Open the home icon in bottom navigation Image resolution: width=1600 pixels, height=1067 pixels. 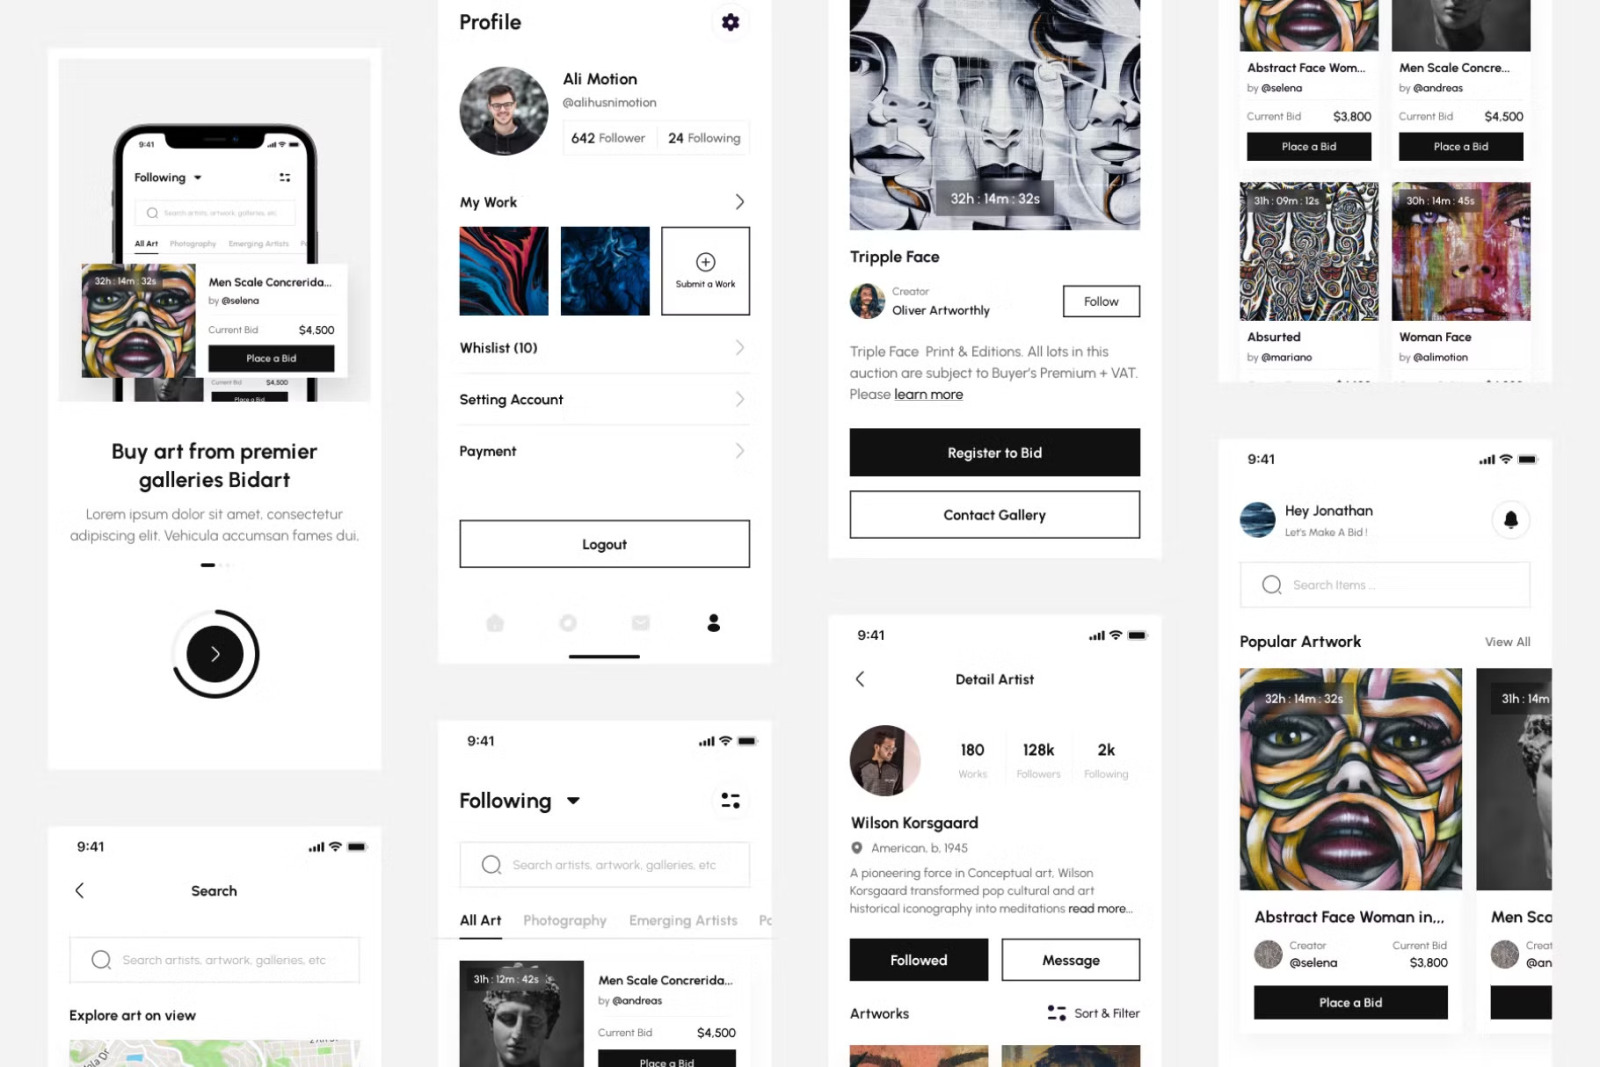point(495,623)
